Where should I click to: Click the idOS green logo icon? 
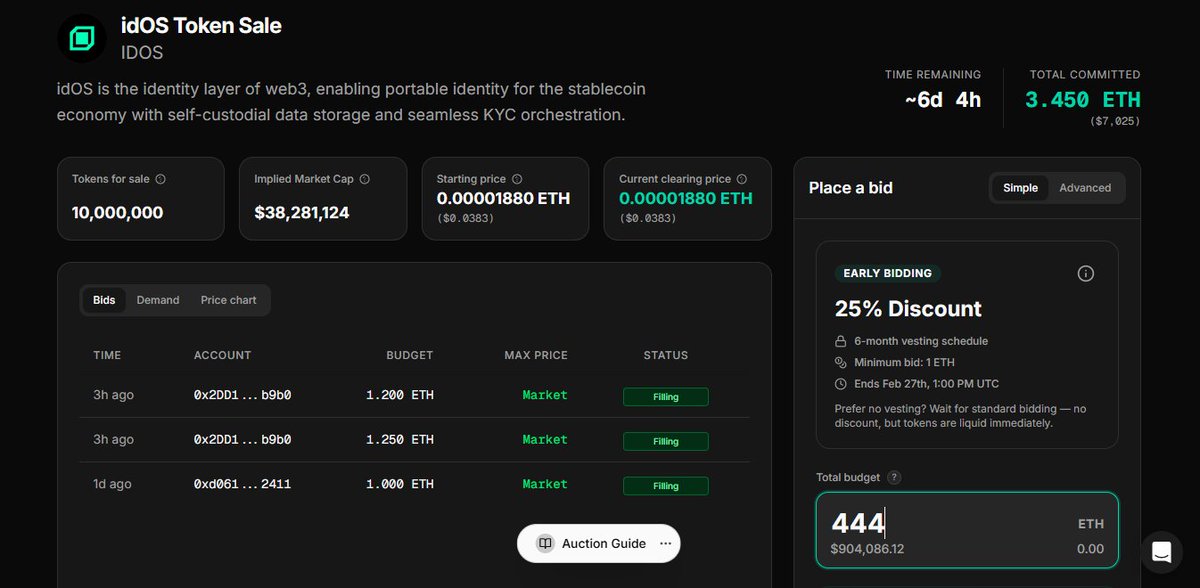(81, 39)
